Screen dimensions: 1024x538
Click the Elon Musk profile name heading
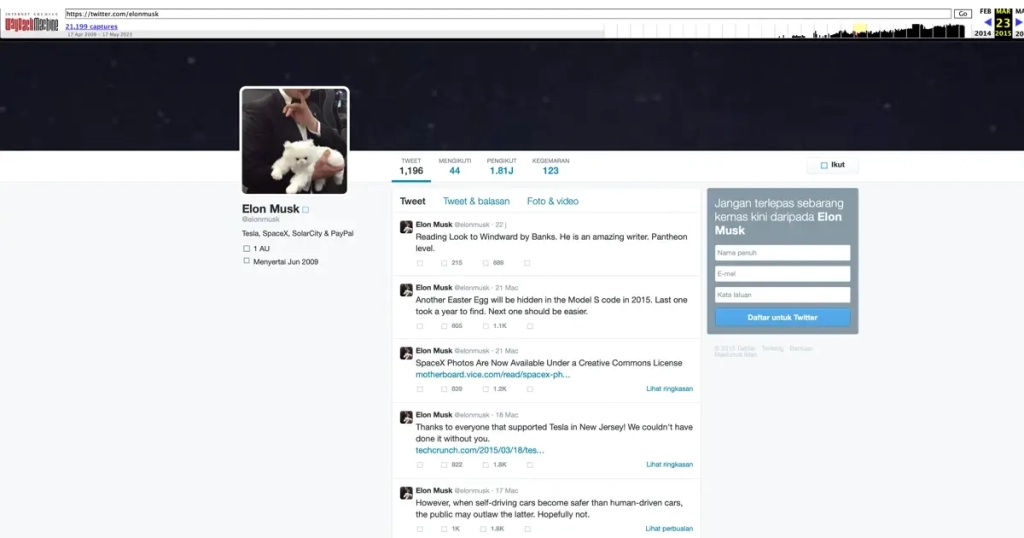(270, 209)
